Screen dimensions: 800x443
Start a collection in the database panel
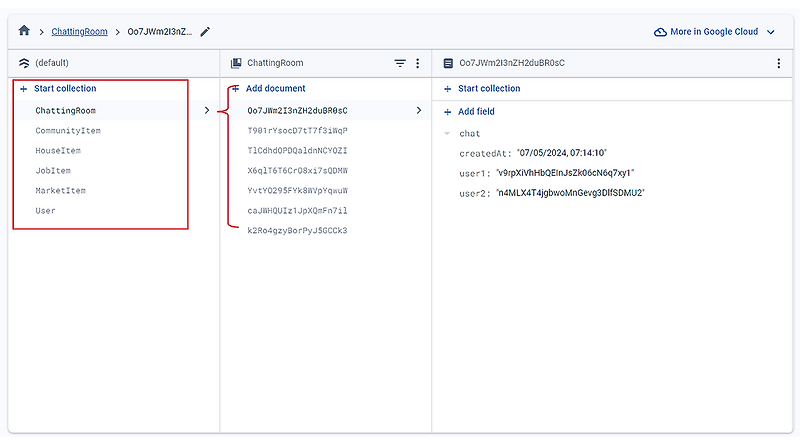pyautogui.click(x=58, y=88)
